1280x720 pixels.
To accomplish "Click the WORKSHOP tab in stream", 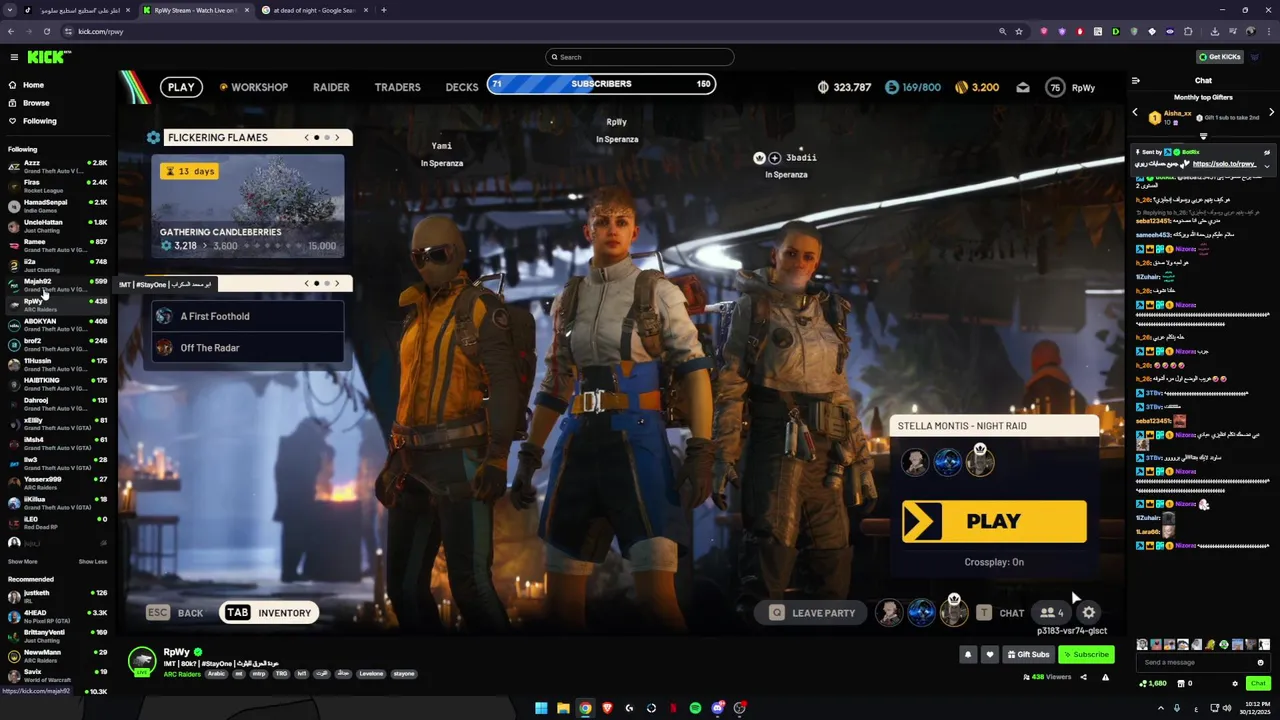I will [254, 87].
